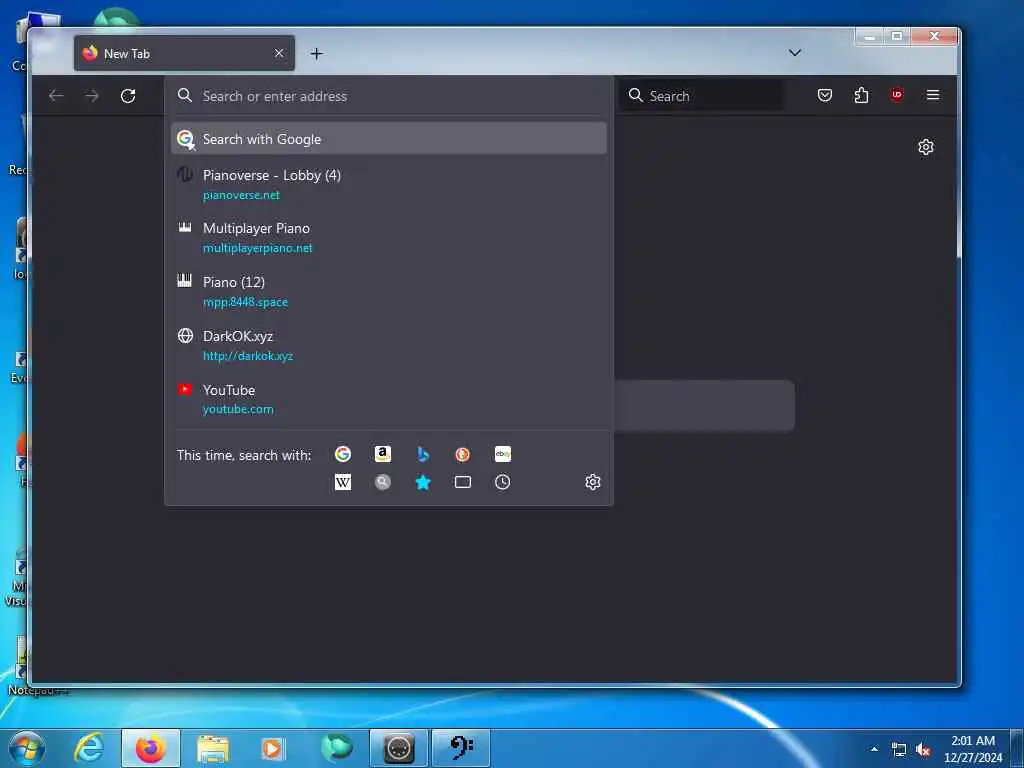Close the New Tab tab

[279, 53]
